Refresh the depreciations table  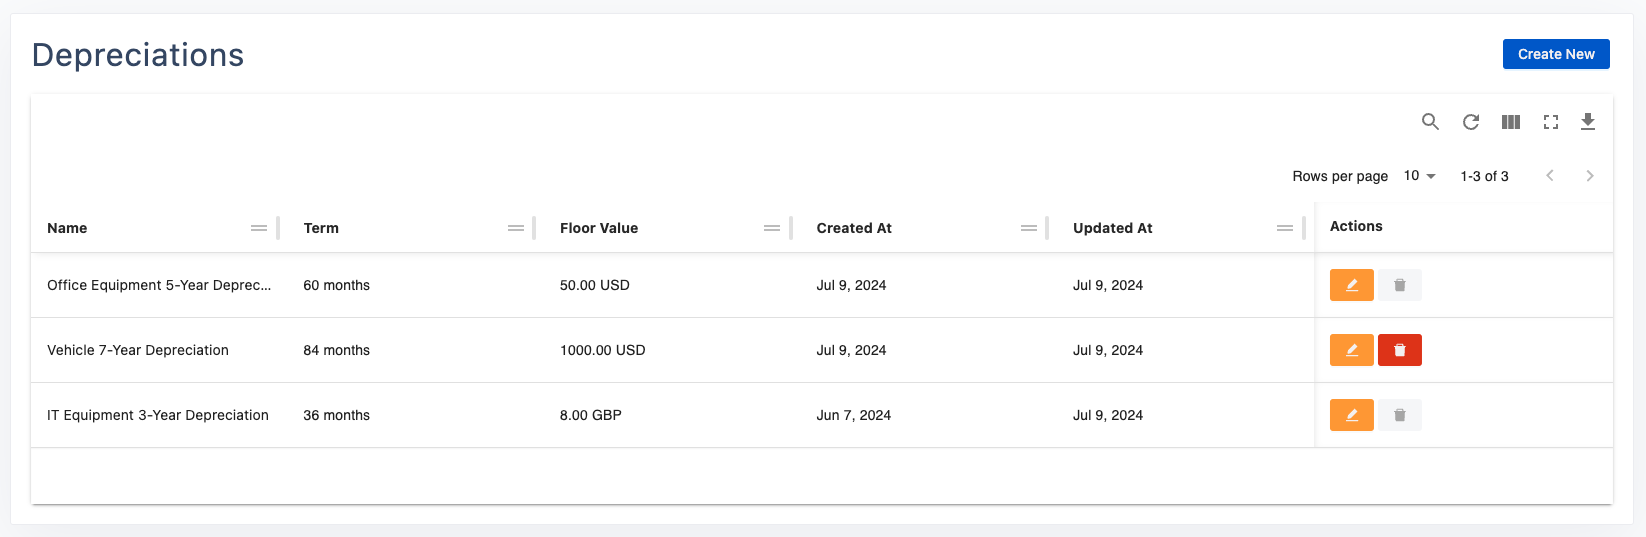coord(1471,122)
